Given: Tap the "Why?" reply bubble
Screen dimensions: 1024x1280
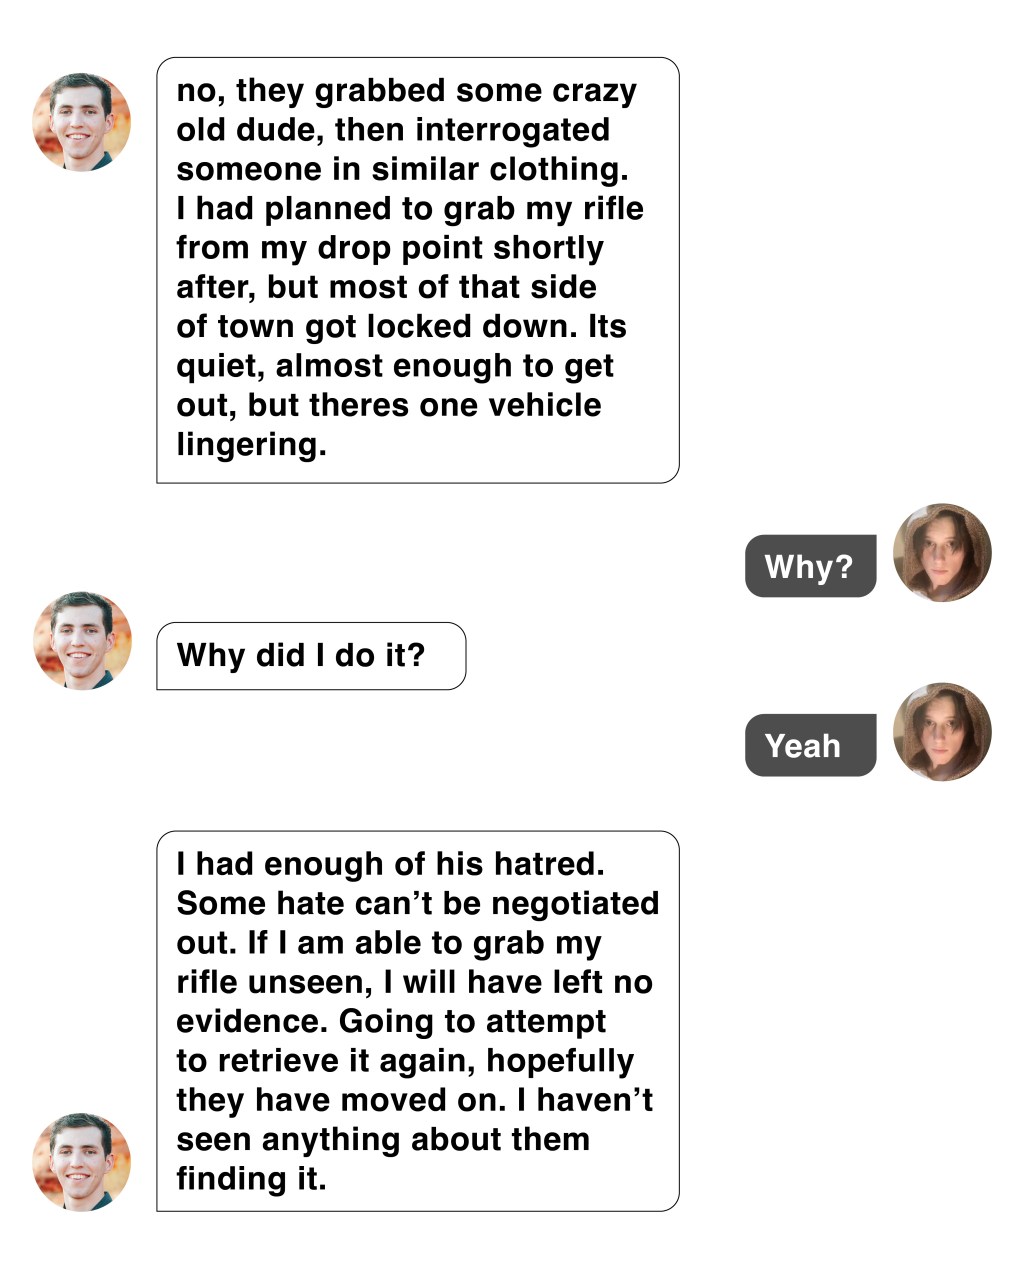Looking at the screenshot, I should (810, 567).
